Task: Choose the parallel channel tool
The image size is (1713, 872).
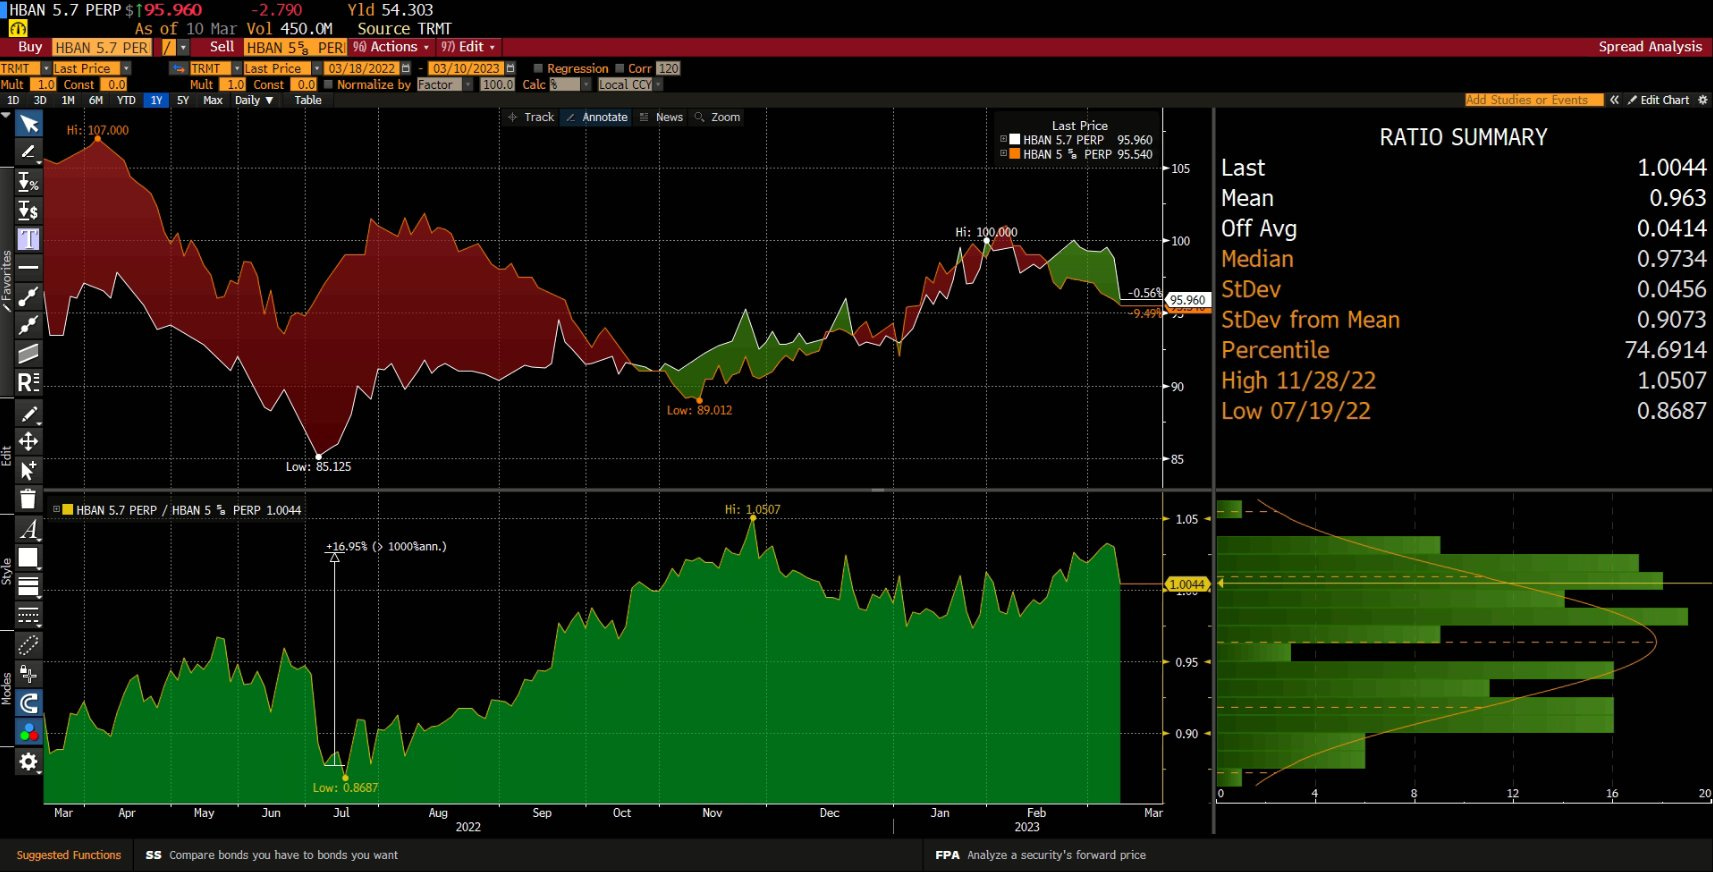Action: 28,353
